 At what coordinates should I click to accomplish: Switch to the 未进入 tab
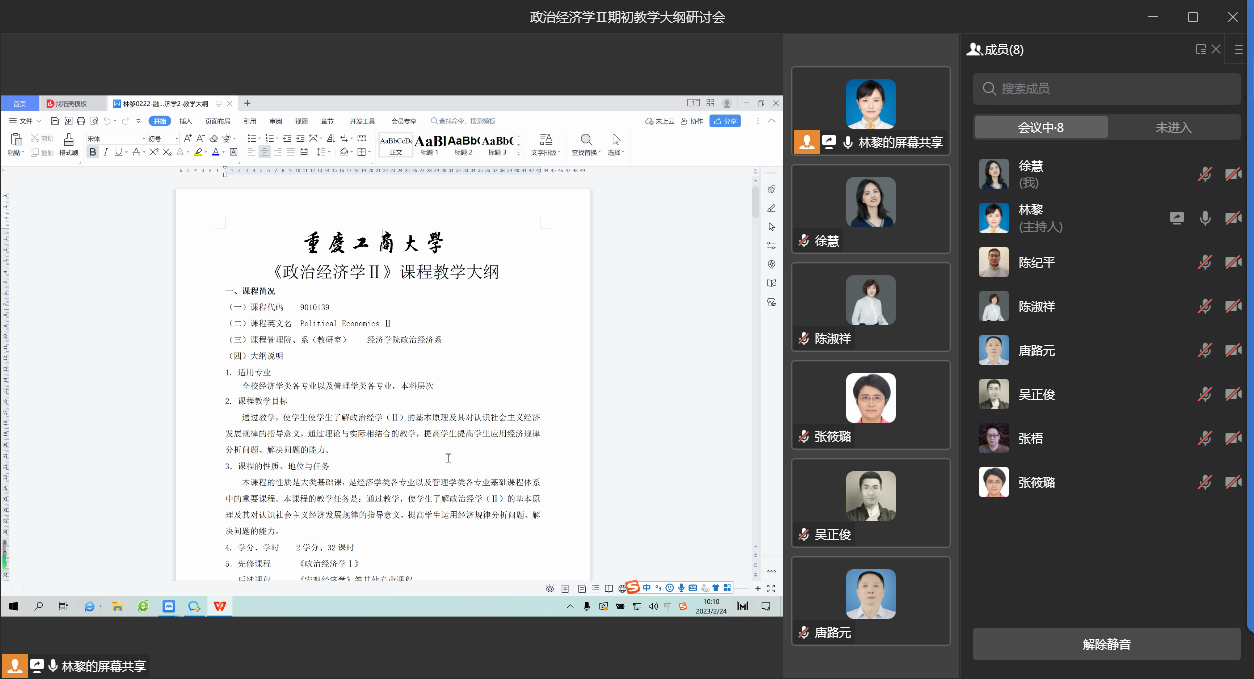[x=1174, y=127]
